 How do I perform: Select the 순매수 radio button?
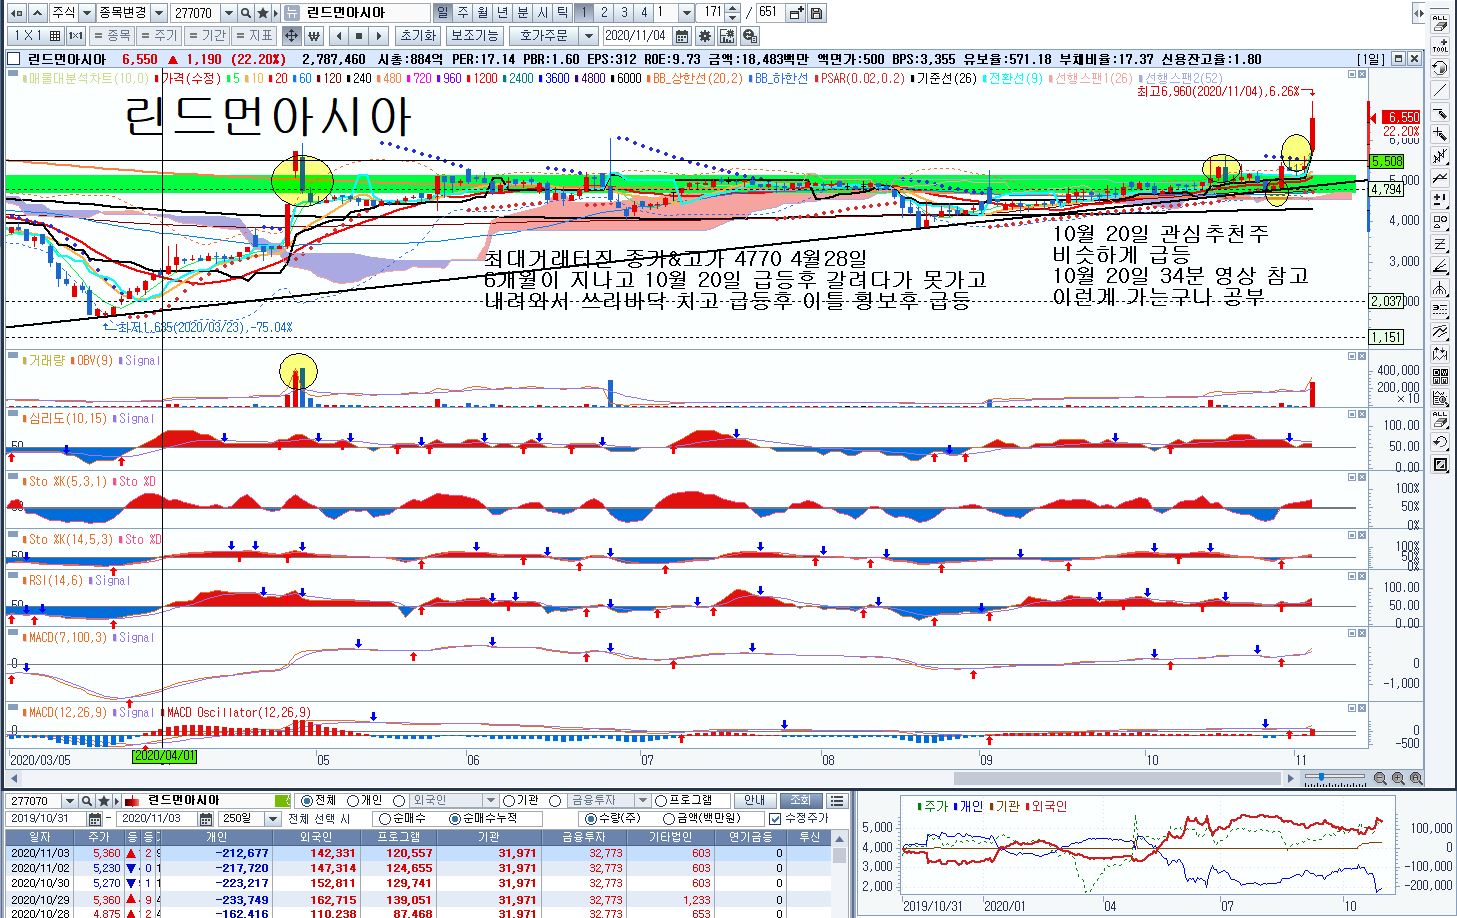click(385, 819)
